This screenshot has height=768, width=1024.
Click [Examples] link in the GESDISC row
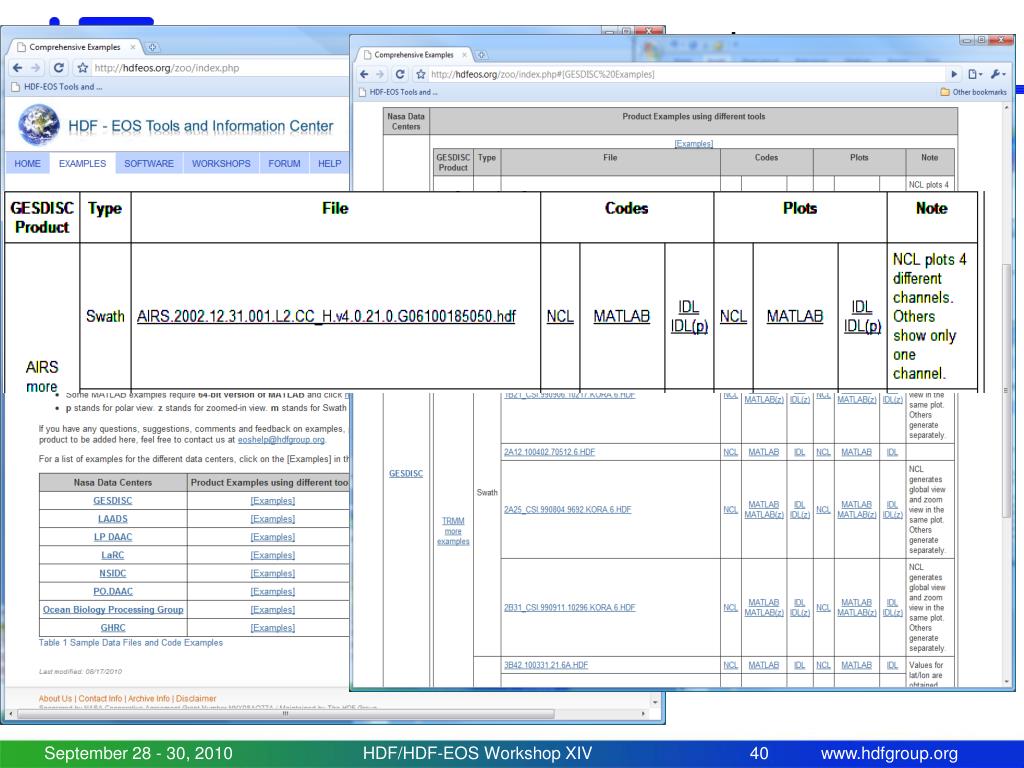(272, 501)
